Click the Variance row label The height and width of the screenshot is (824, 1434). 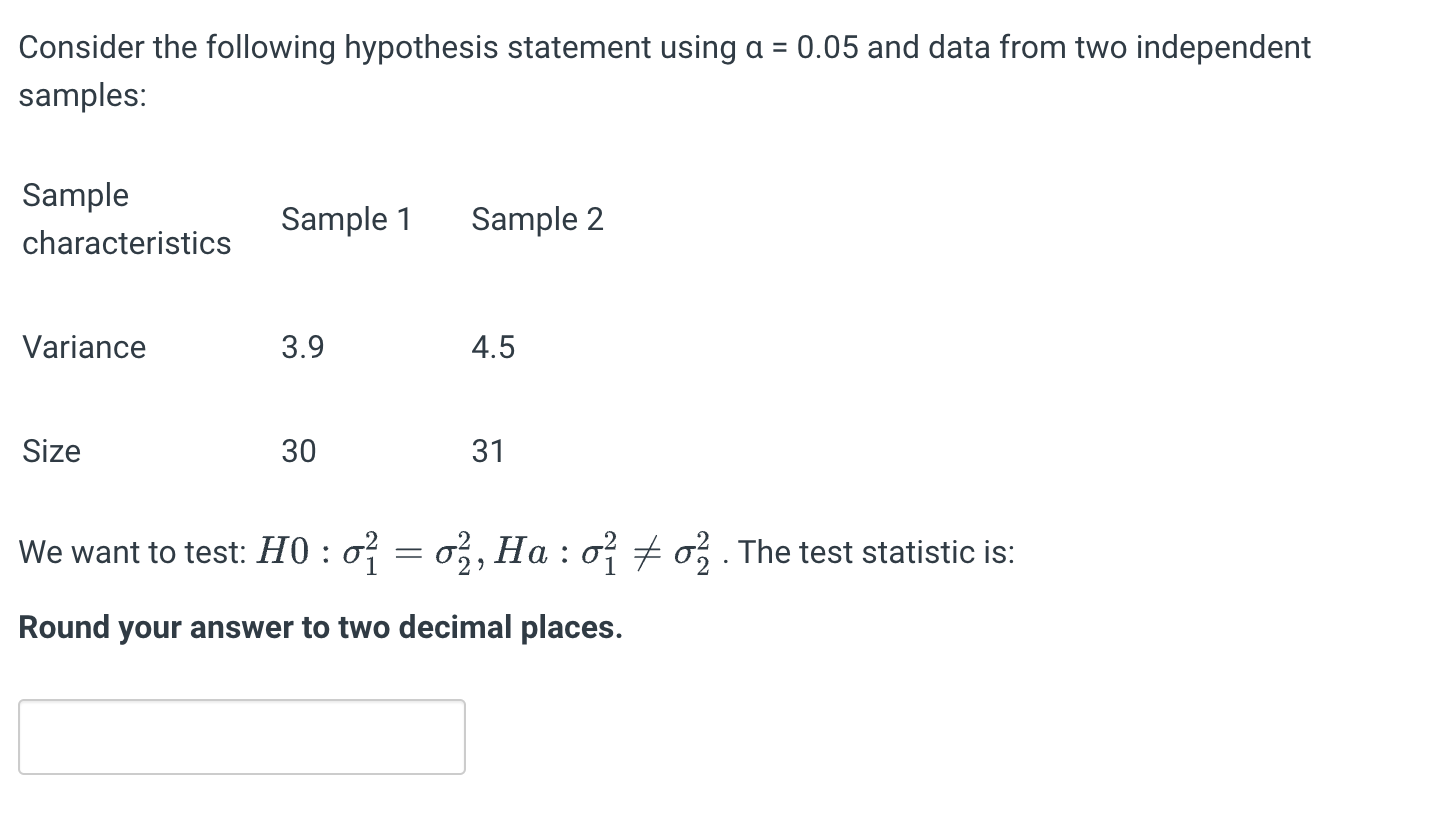click(84, 347)
